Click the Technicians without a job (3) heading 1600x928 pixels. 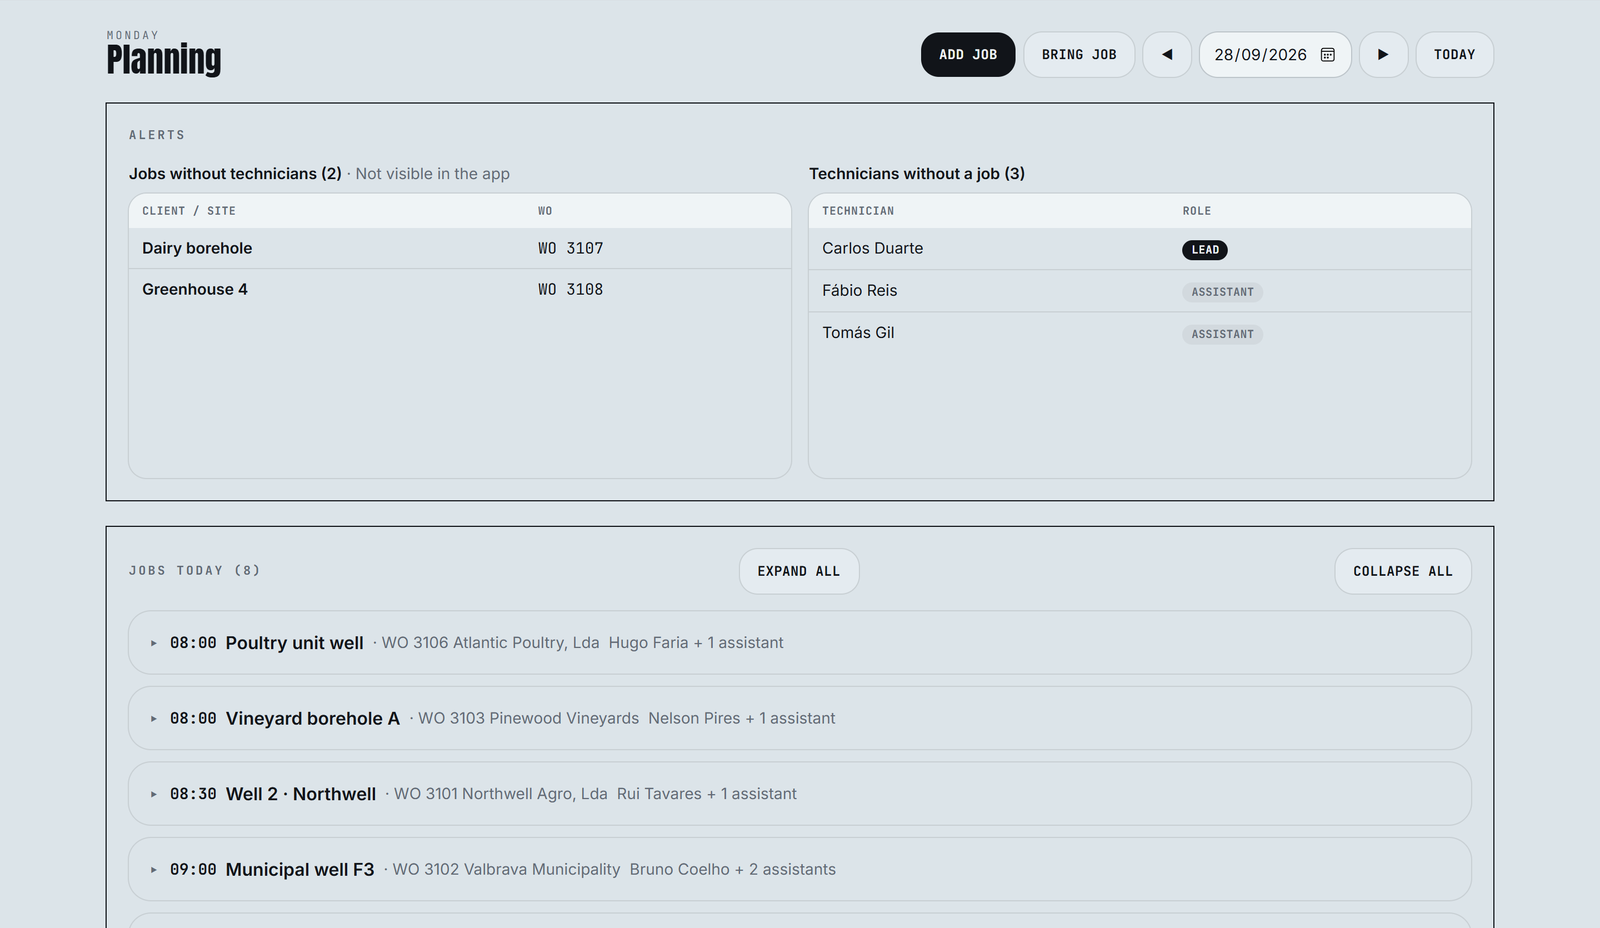(917, 174)
